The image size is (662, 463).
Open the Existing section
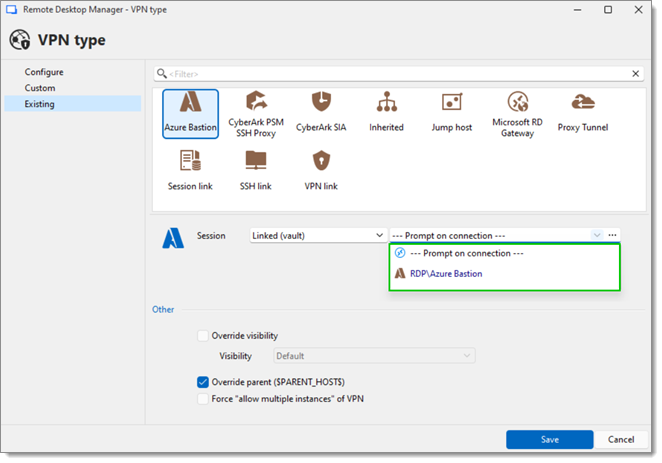[73, 104]
